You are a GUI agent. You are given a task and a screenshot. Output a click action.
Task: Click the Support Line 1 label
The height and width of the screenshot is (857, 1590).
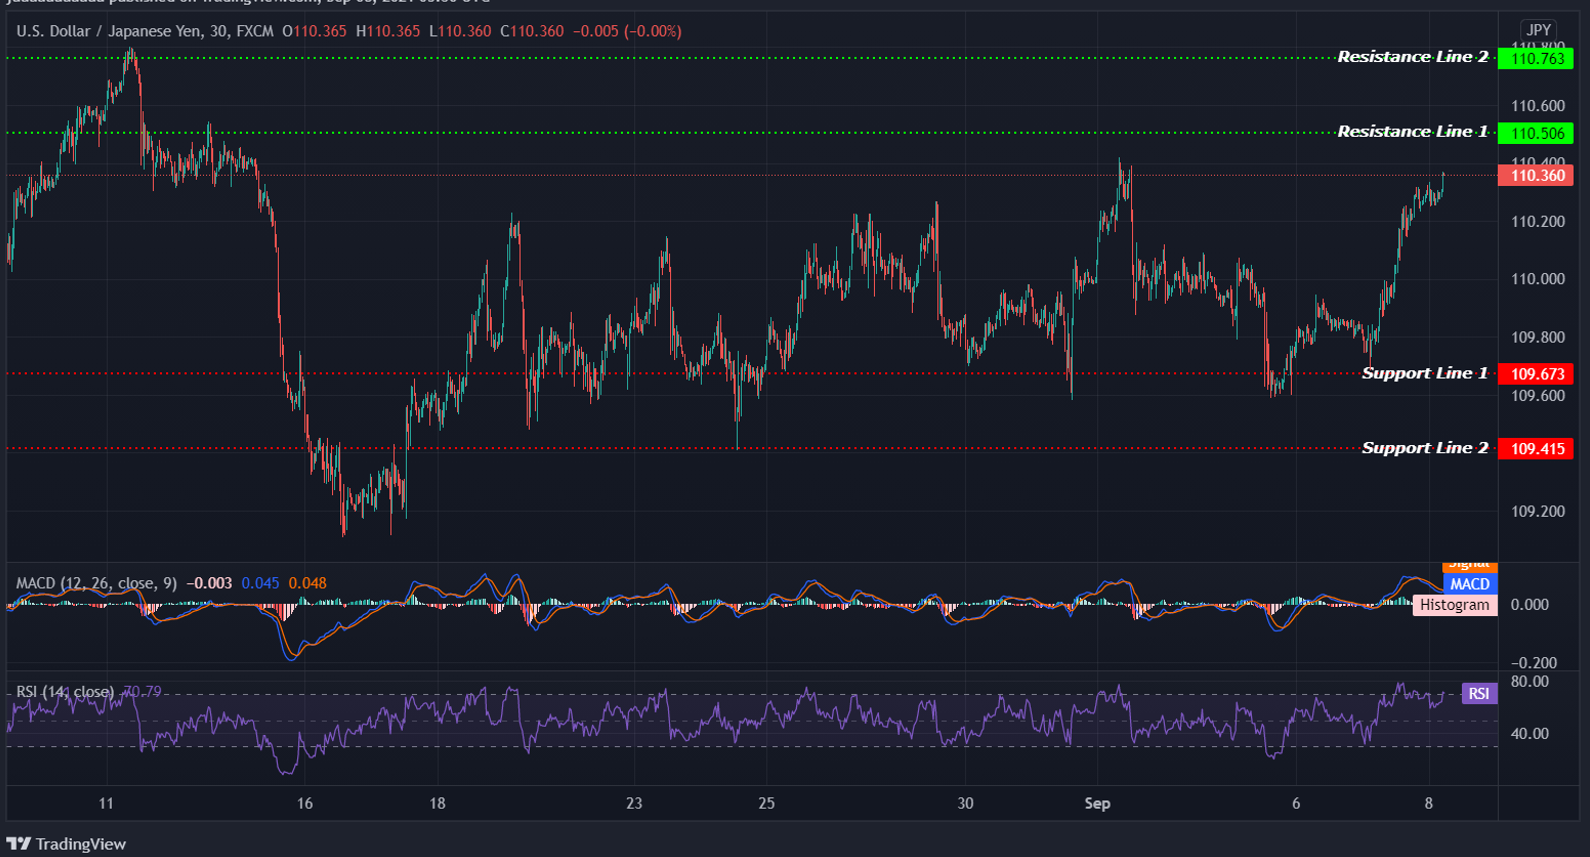(x=1424, y=373)
